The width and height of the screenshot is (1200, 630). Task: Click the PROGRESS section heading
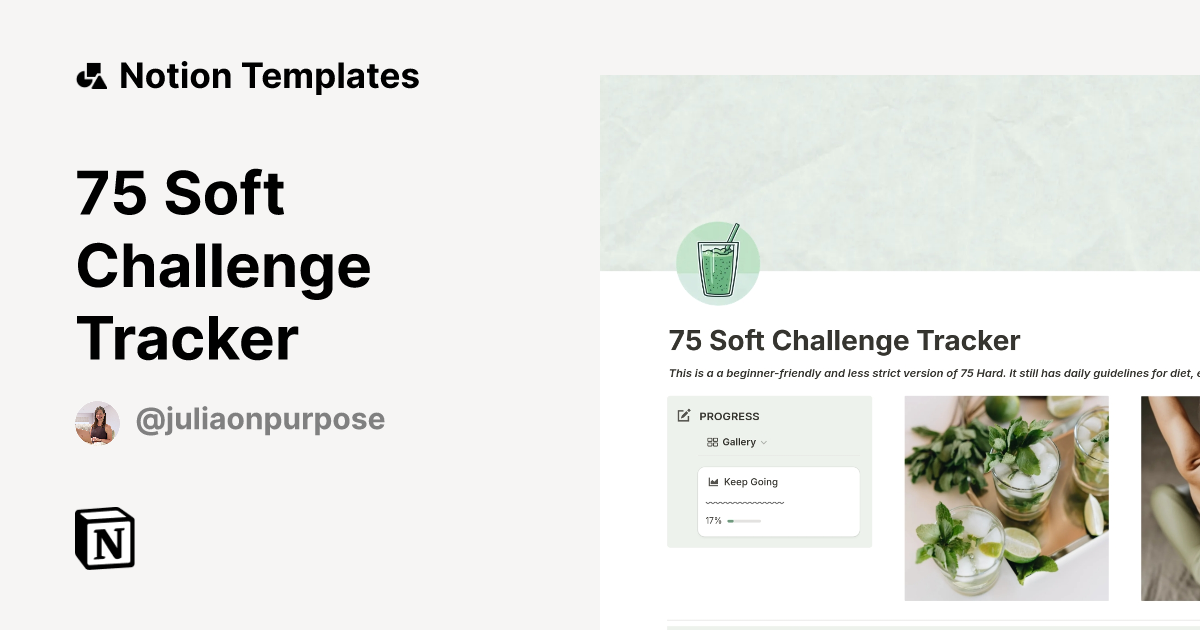[x=729, y=416]
